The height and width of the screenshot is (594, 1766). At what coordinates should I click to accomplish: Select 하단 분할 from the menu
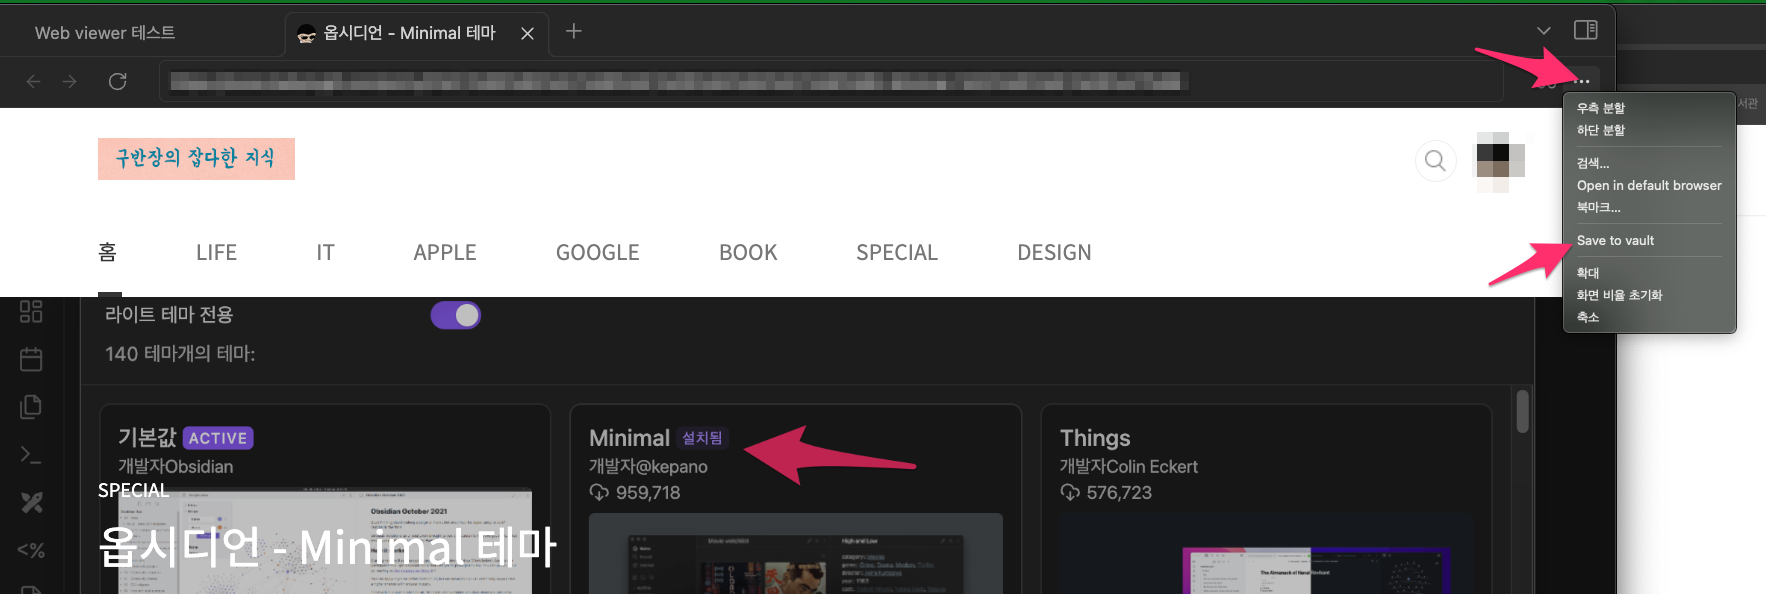[1601, 130]
